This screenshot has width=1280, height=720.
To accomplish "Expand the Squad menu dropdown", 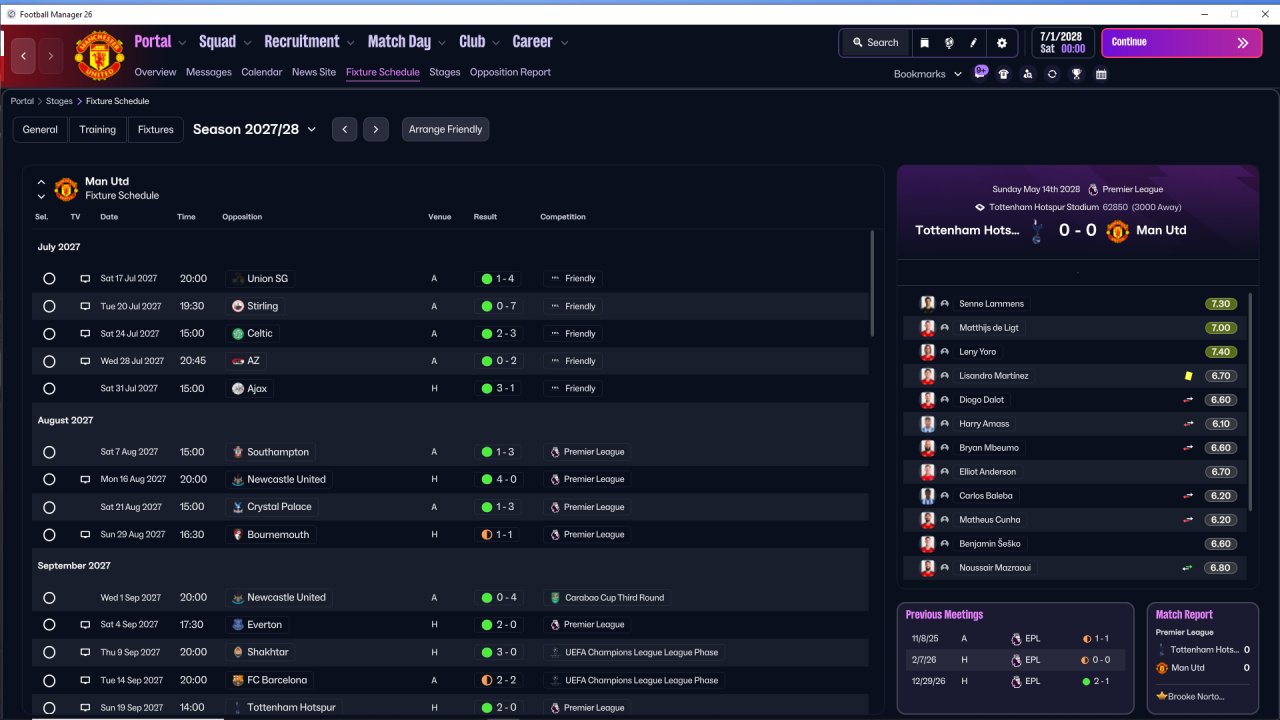I will (x=247, y=43).
